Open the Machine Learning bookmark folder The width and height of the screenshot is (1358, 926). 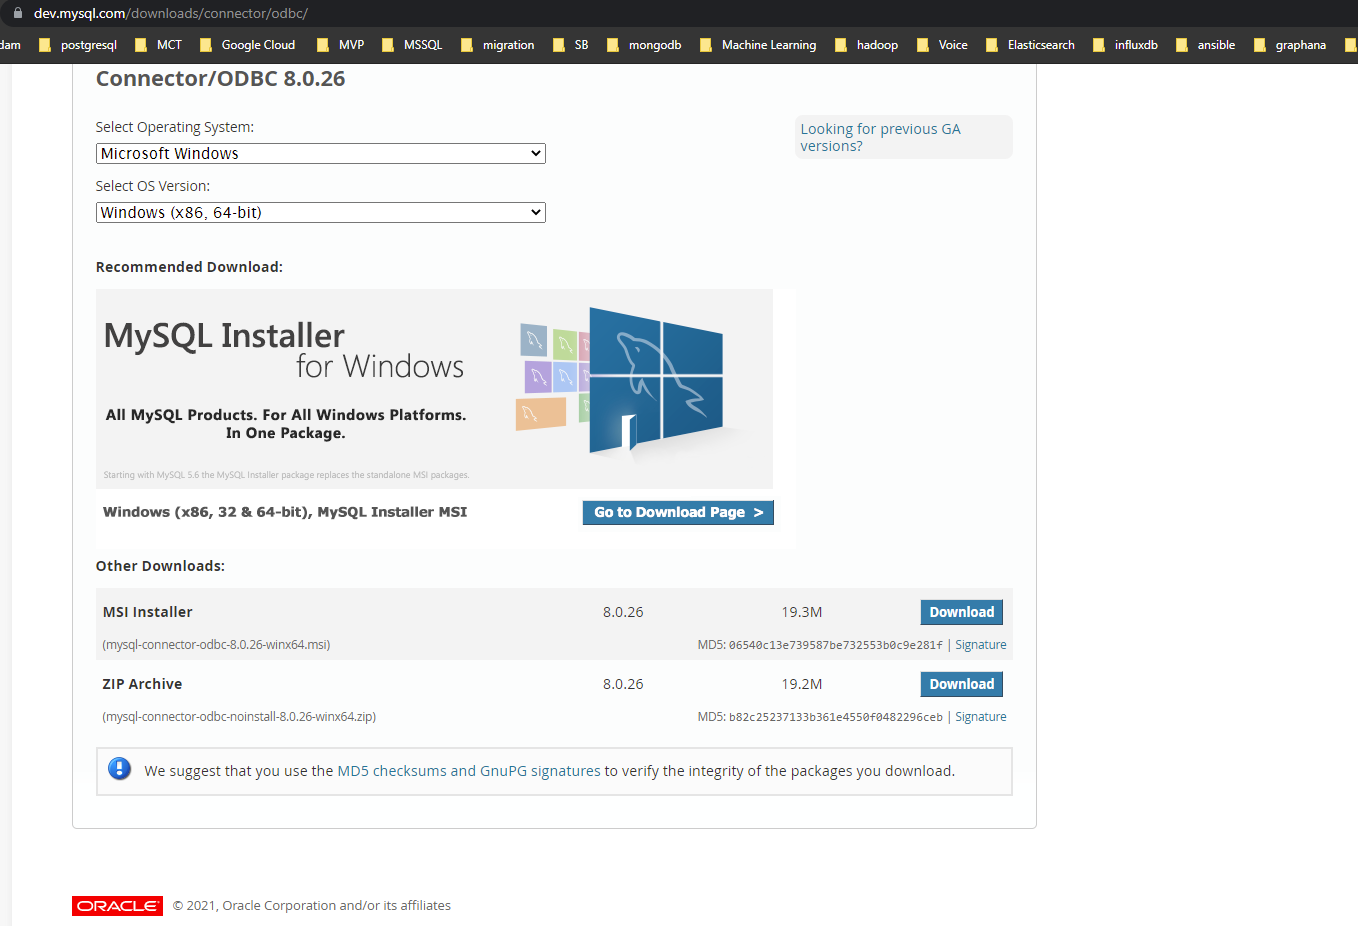(x=758, y=45)
